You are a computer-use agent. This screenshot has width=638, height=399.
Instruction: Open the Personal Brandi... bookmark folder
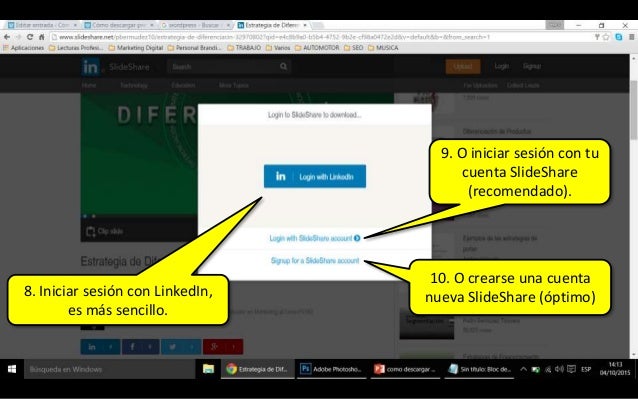click(x=195, y=48)
